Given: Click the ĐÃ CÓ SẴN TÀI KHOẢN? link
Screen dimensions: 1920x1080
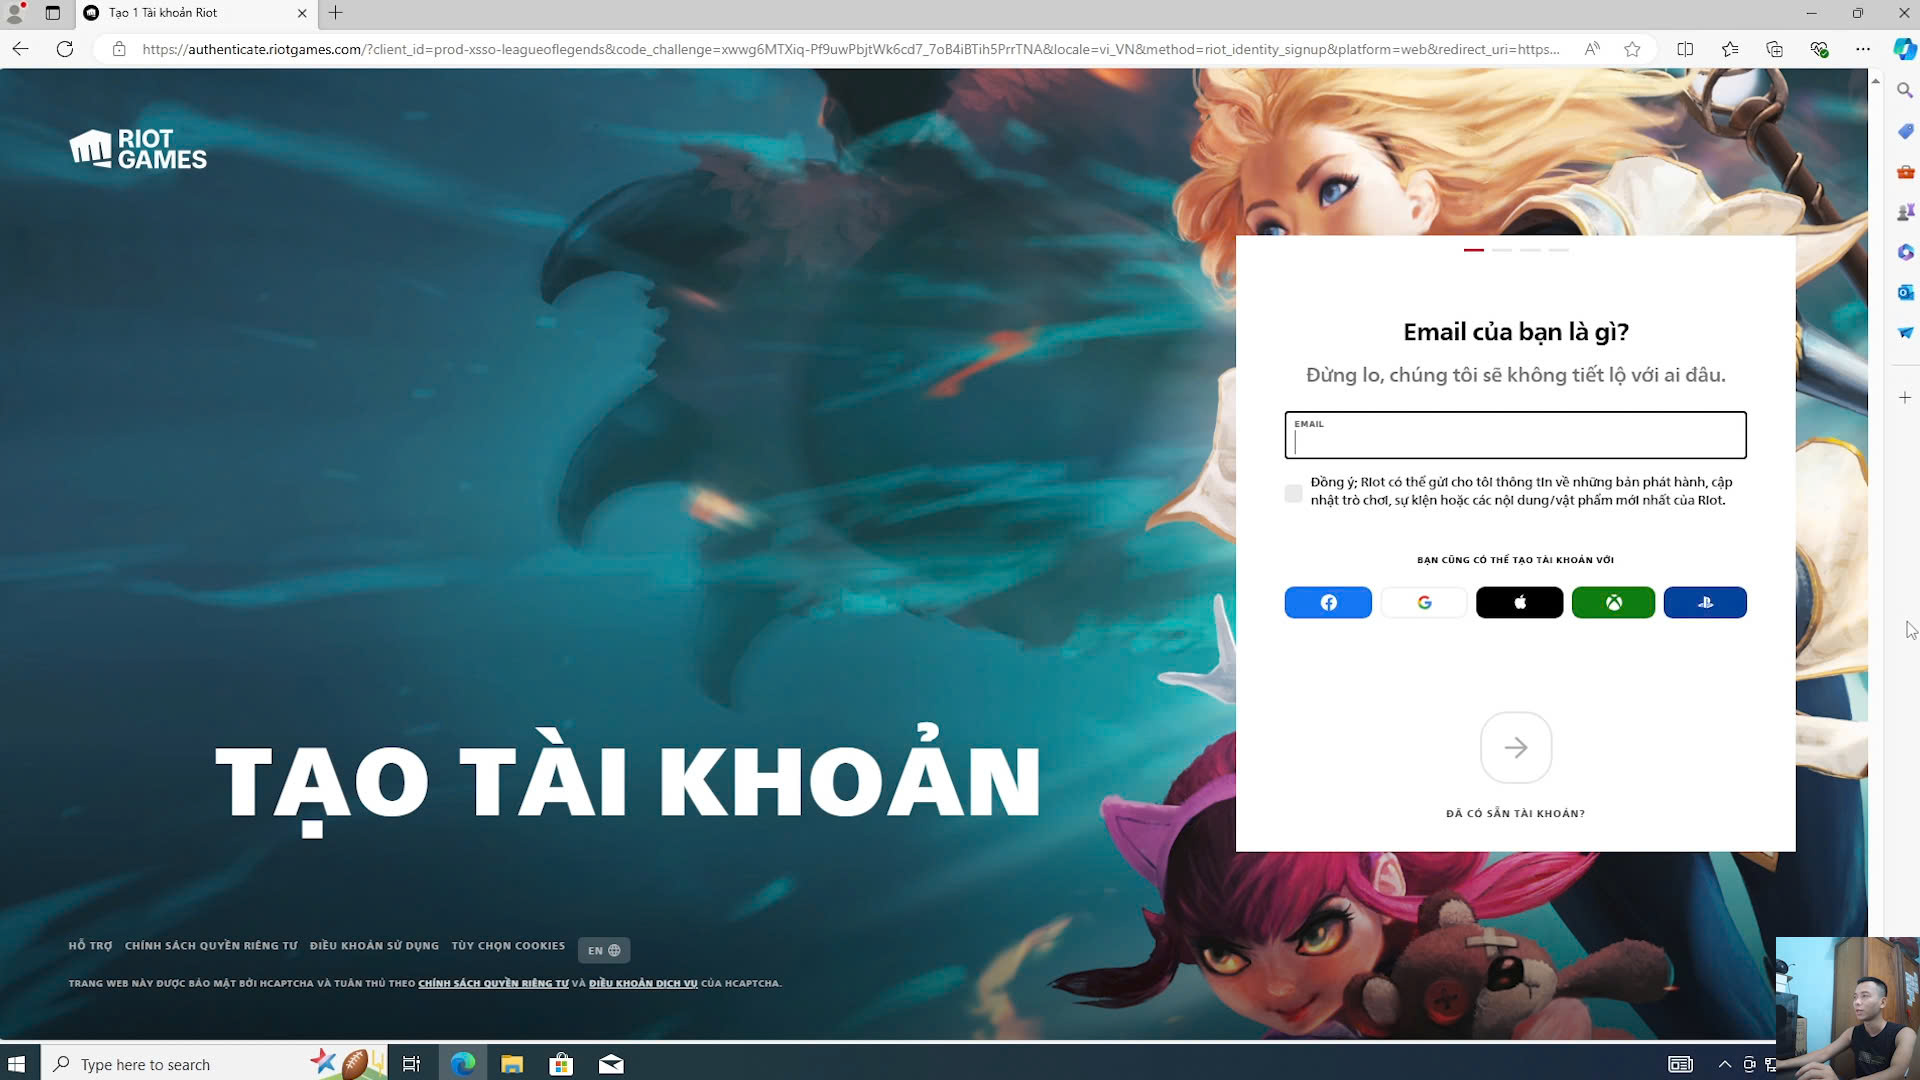Looking at the screenshot, I should point(1515,813).
